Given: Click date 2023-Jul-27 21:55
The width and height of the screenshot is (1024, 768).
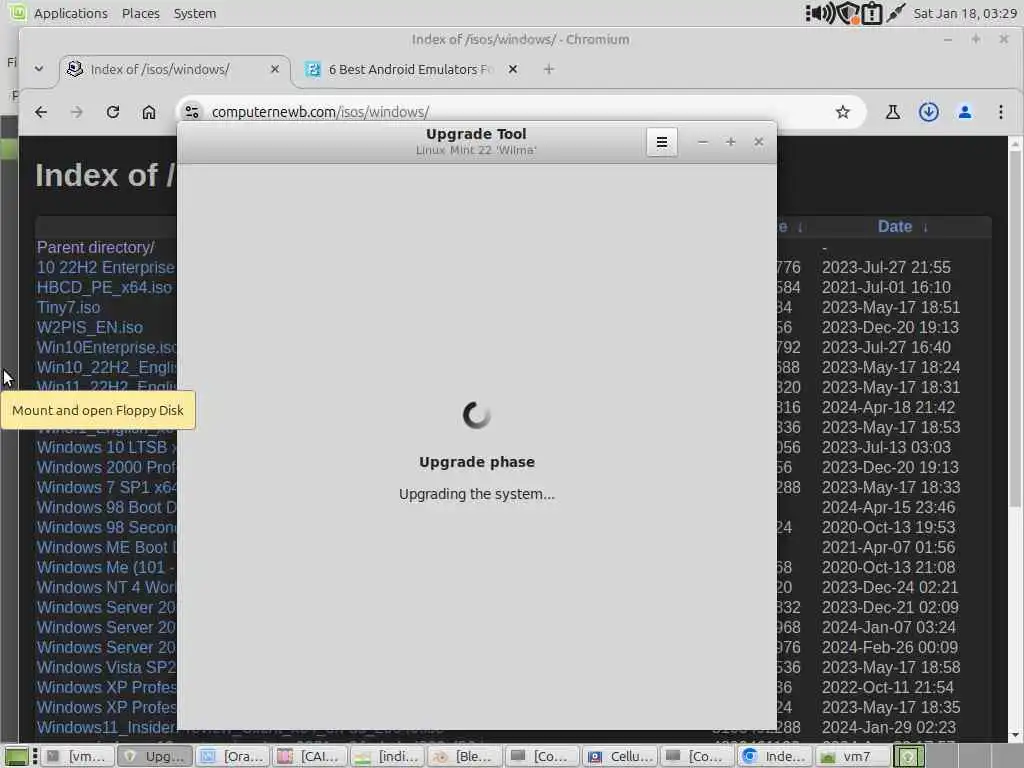Looking at the screenshot, I should tap(886, 267).
